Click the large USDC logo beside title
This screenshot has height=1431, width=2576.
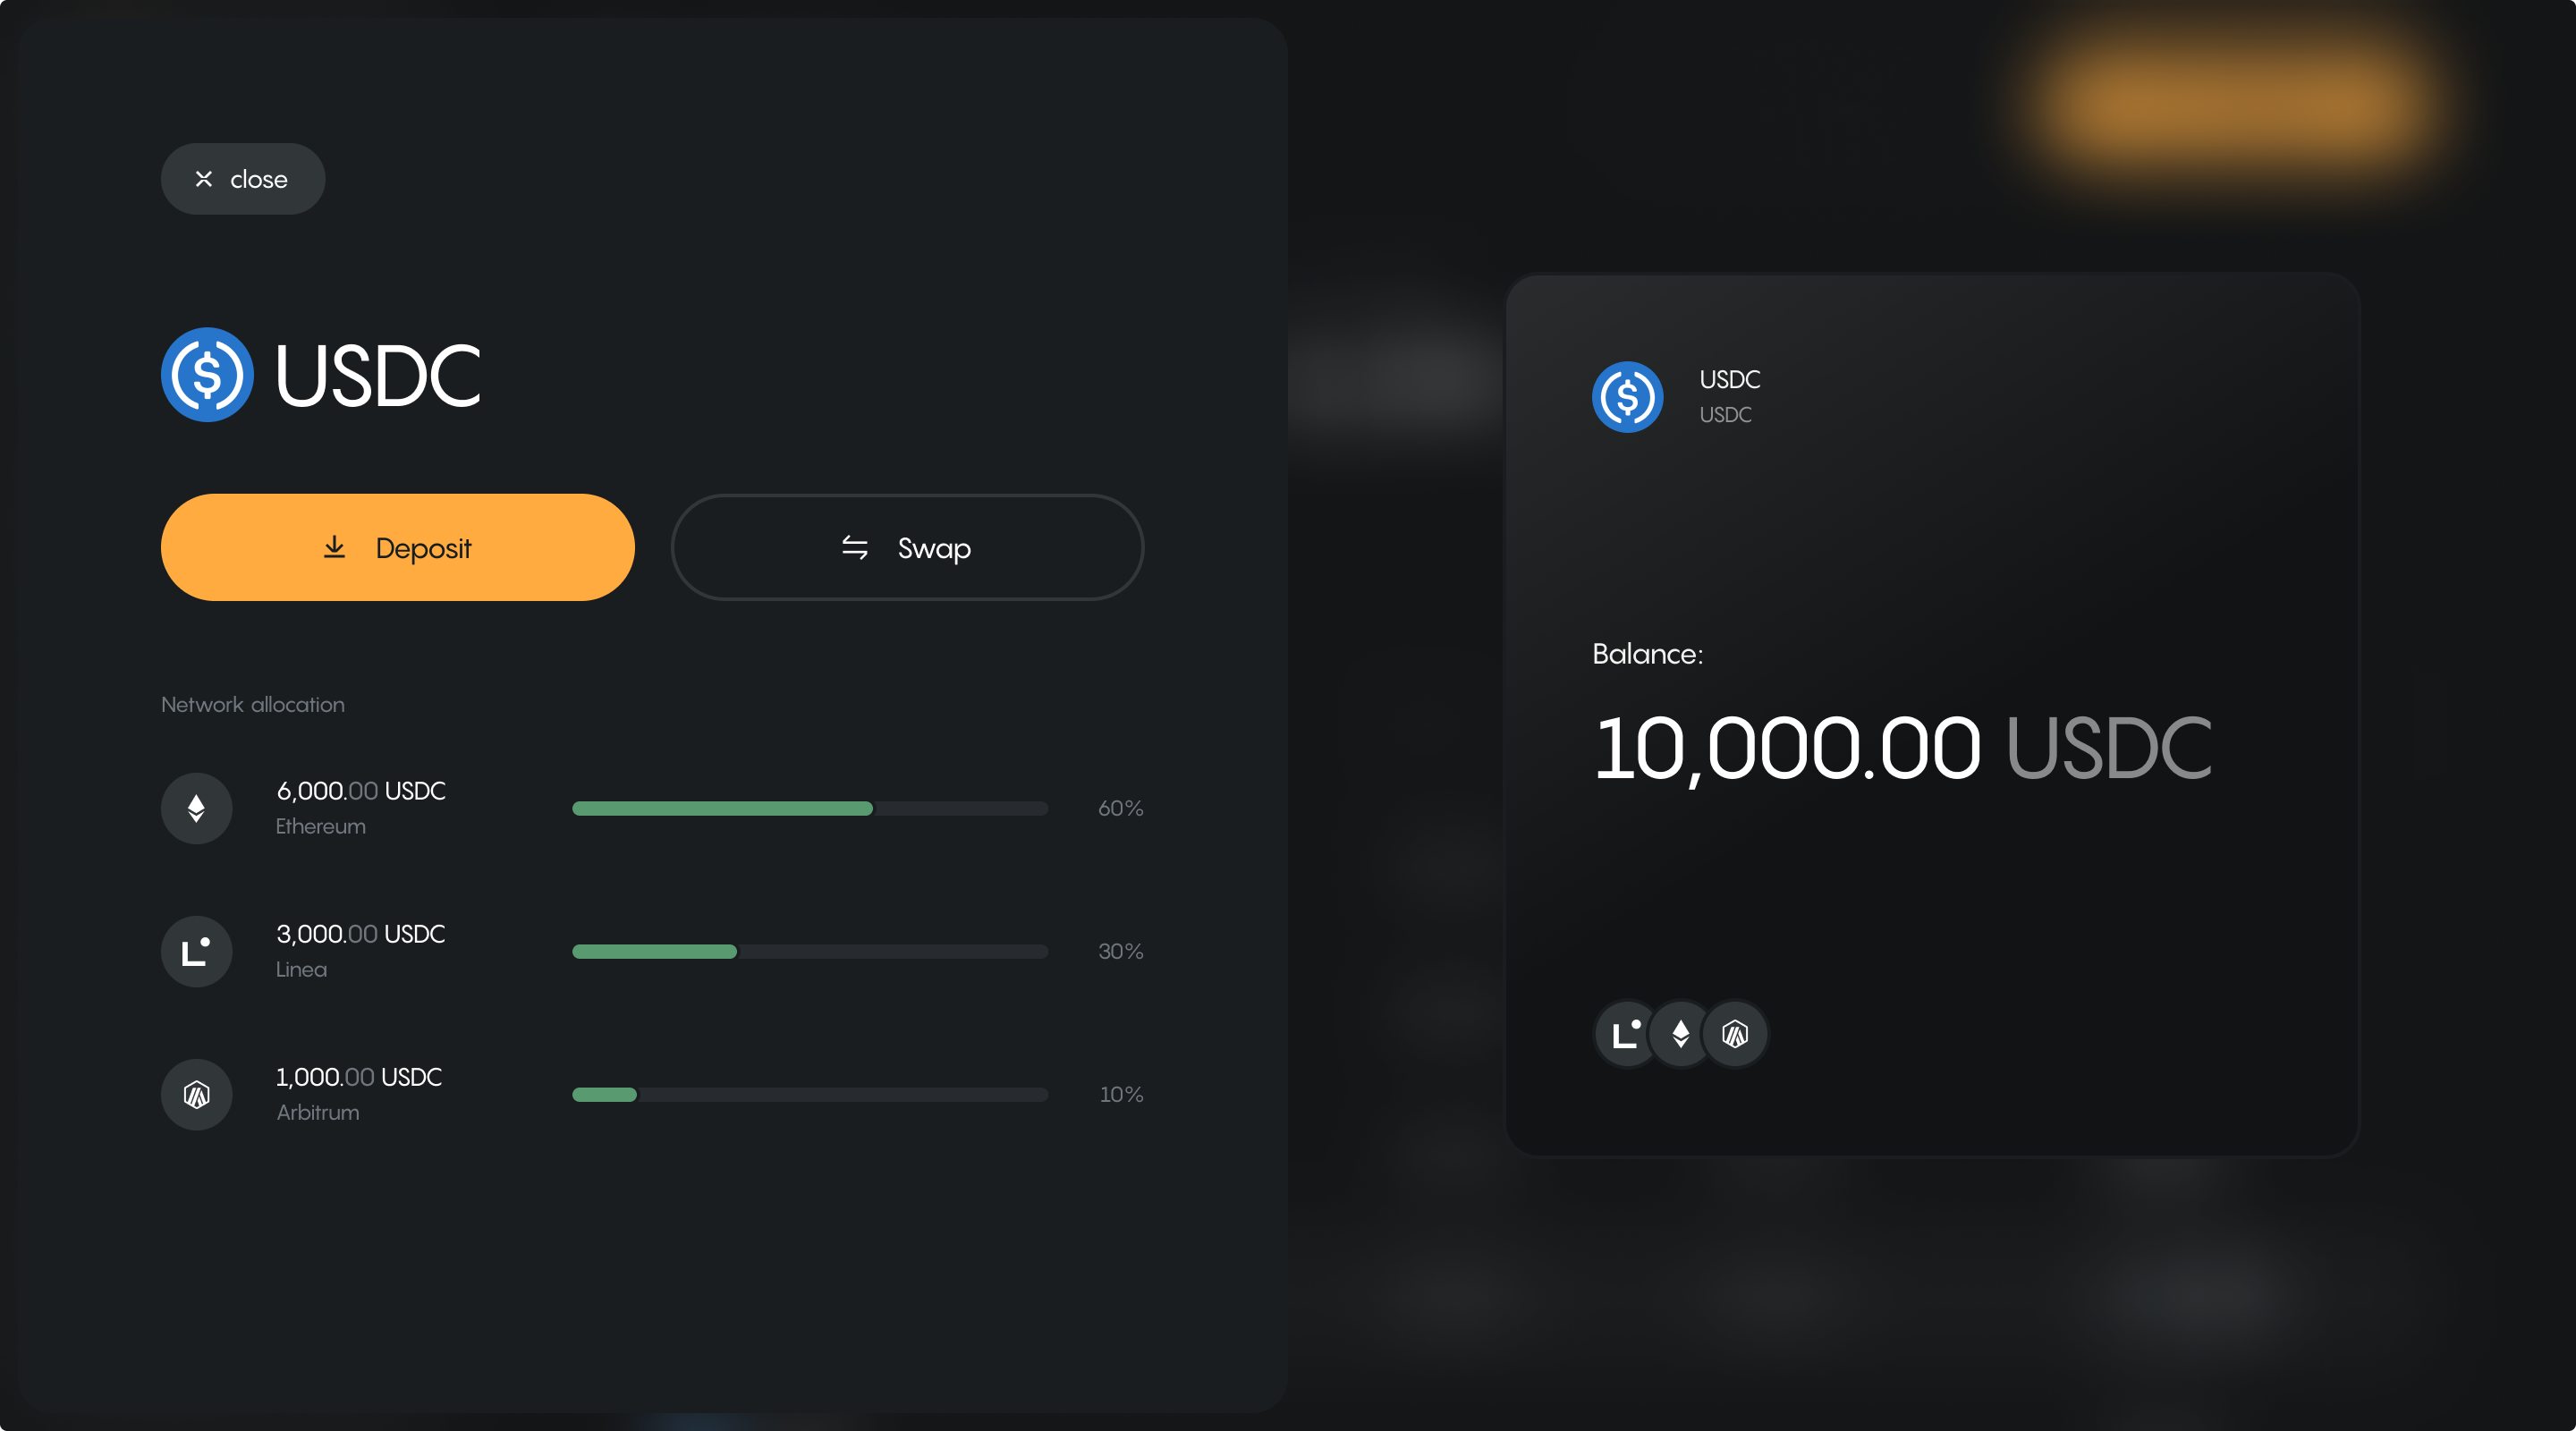click(207, 375)
